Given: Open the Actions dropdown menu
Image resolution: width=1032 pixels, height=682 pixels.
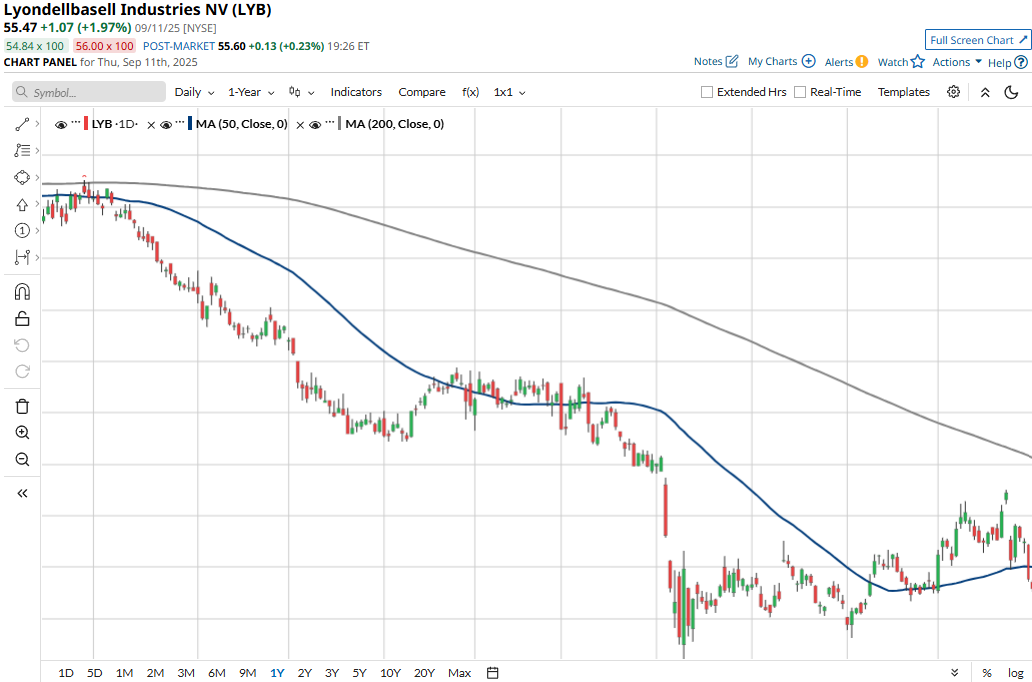Looking at the screenshot, I should click(x=958, y=62).
